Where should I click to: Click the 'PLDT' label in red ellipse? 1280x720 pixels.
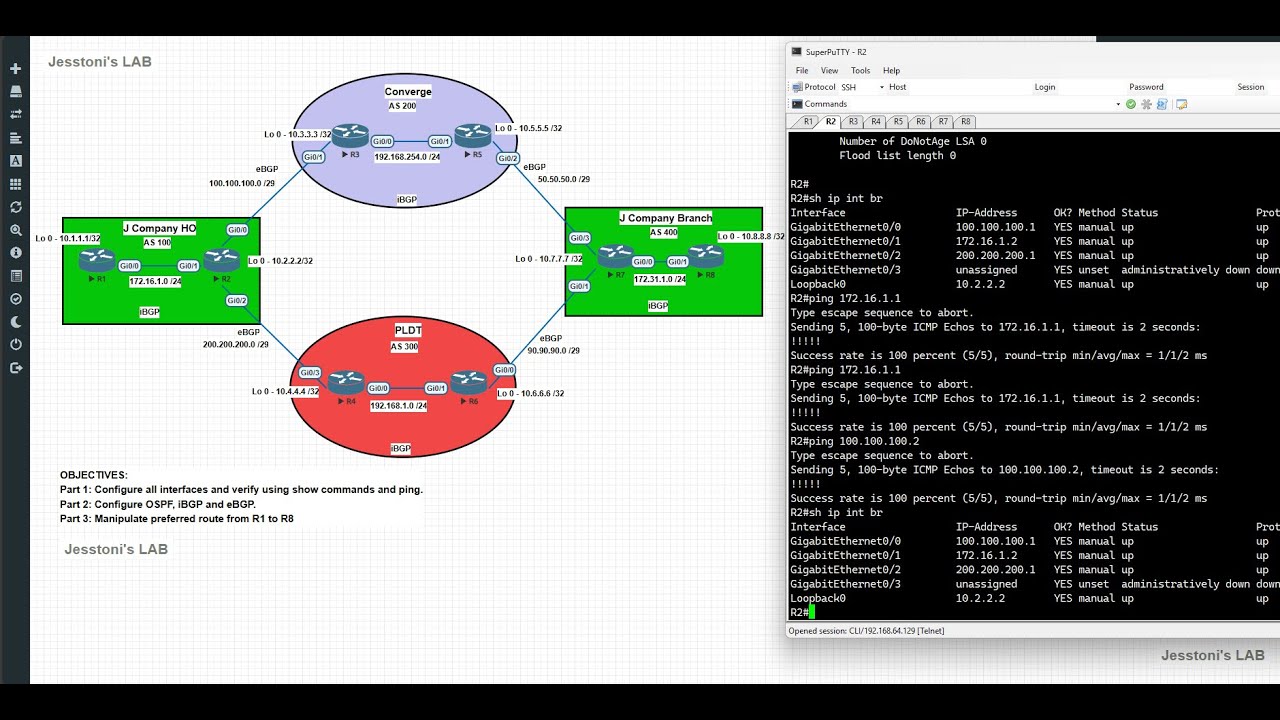pos(408,330)
